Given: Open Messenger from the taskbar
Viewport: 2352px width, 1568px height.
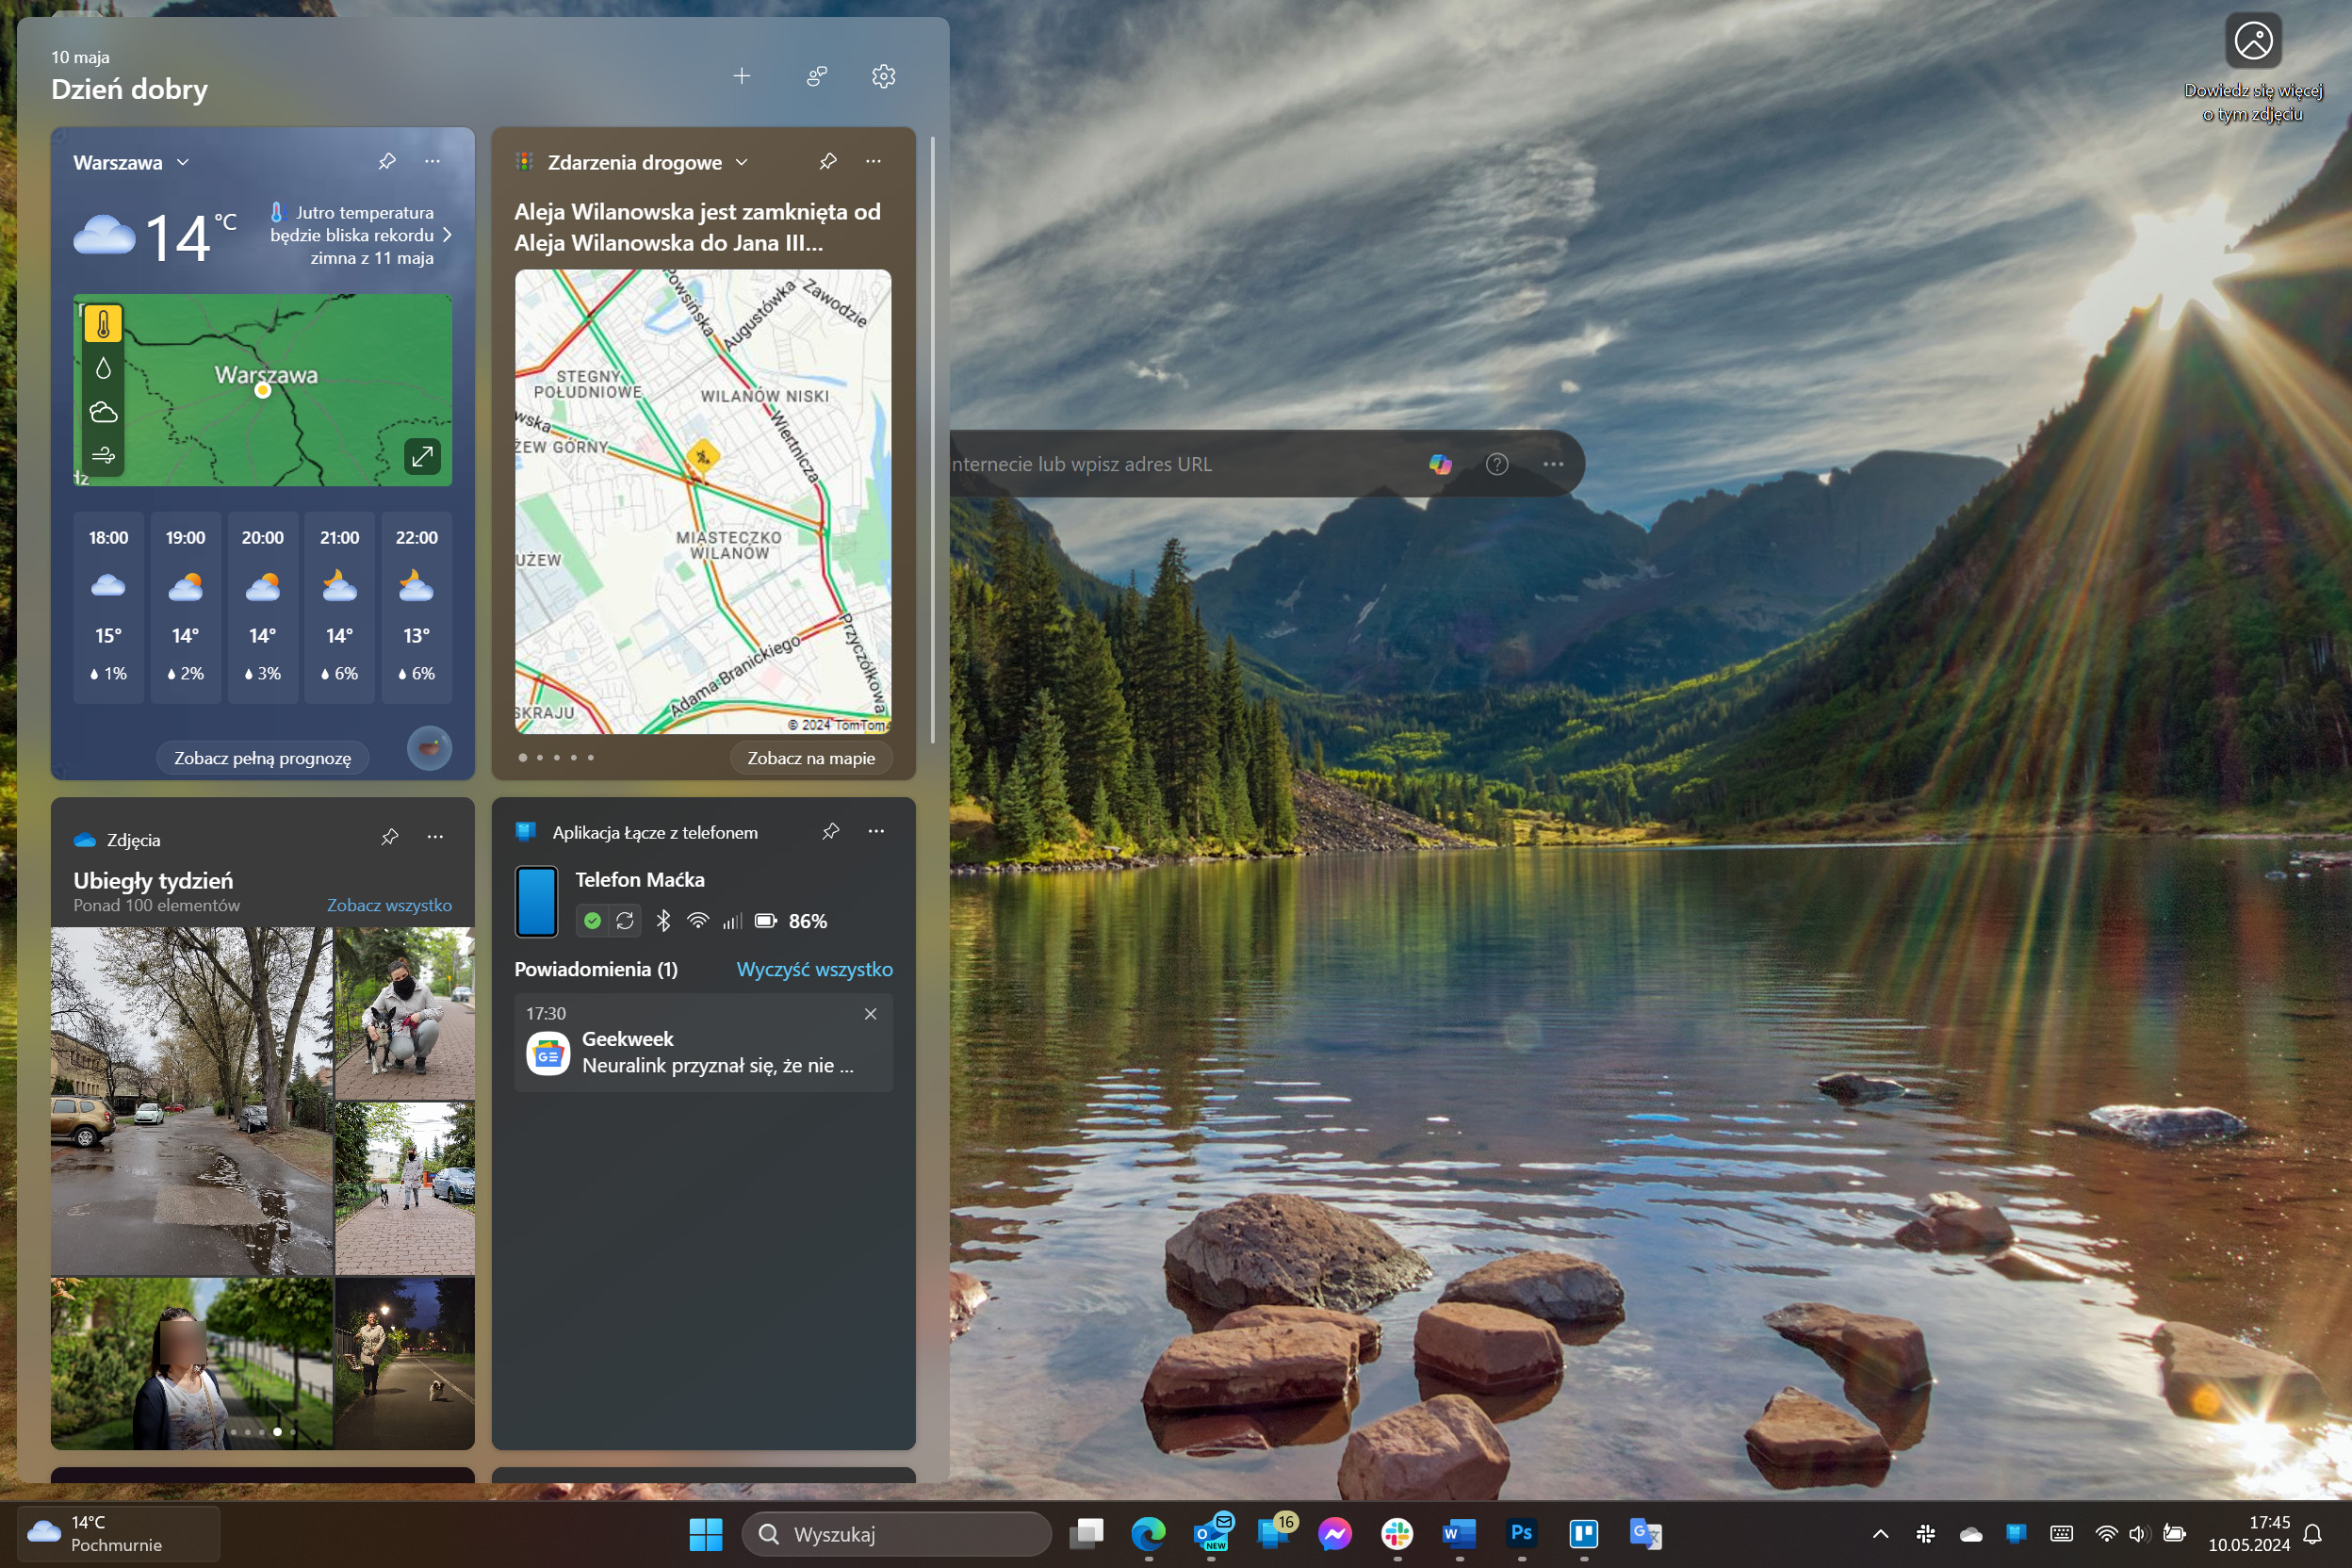Looking at the screenshot, I should tap(1335, 1534).
